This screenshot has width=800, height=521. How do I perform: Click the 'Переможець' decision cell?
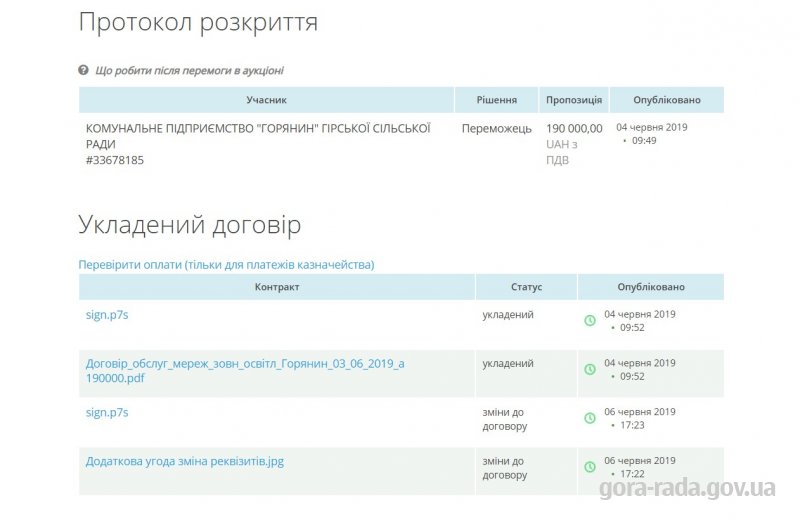tap(496, 129)
